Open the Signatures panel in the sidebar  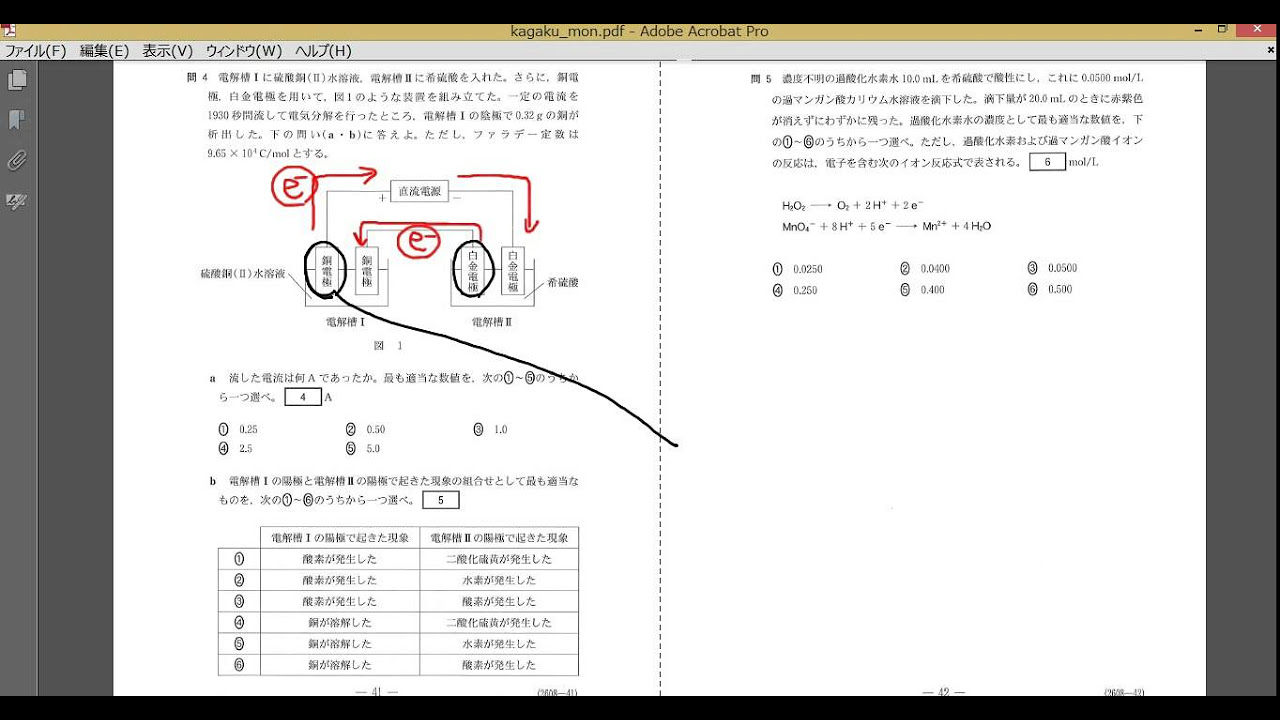[16, 201]
